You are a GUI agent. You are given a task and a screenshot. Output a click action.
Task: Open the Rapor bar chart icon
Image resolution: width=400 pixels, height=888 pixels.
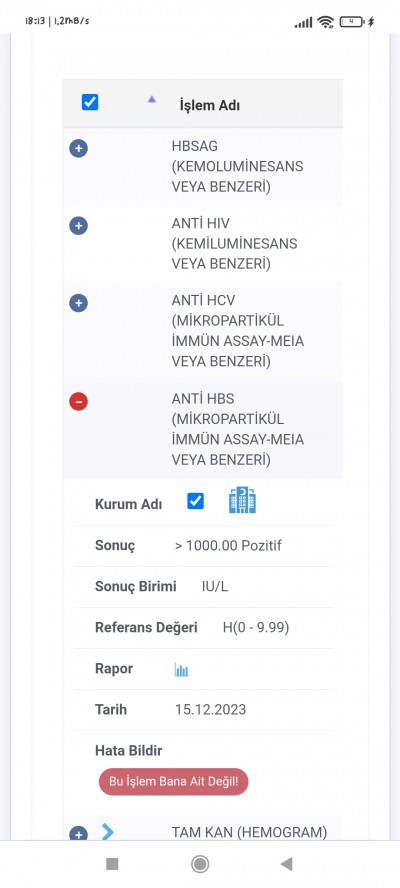(181, 670)
